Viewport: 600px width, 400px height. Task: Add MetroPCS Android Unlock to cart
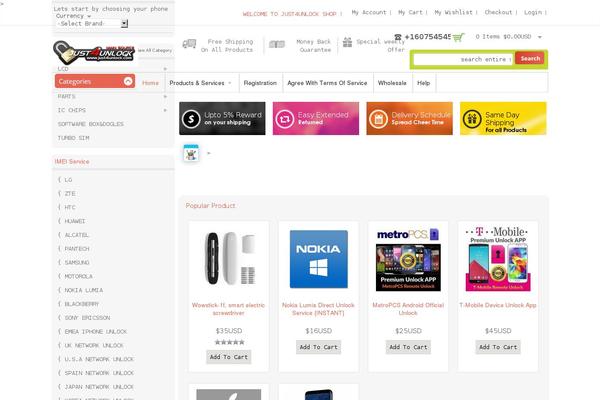click(x=408, y=347)
